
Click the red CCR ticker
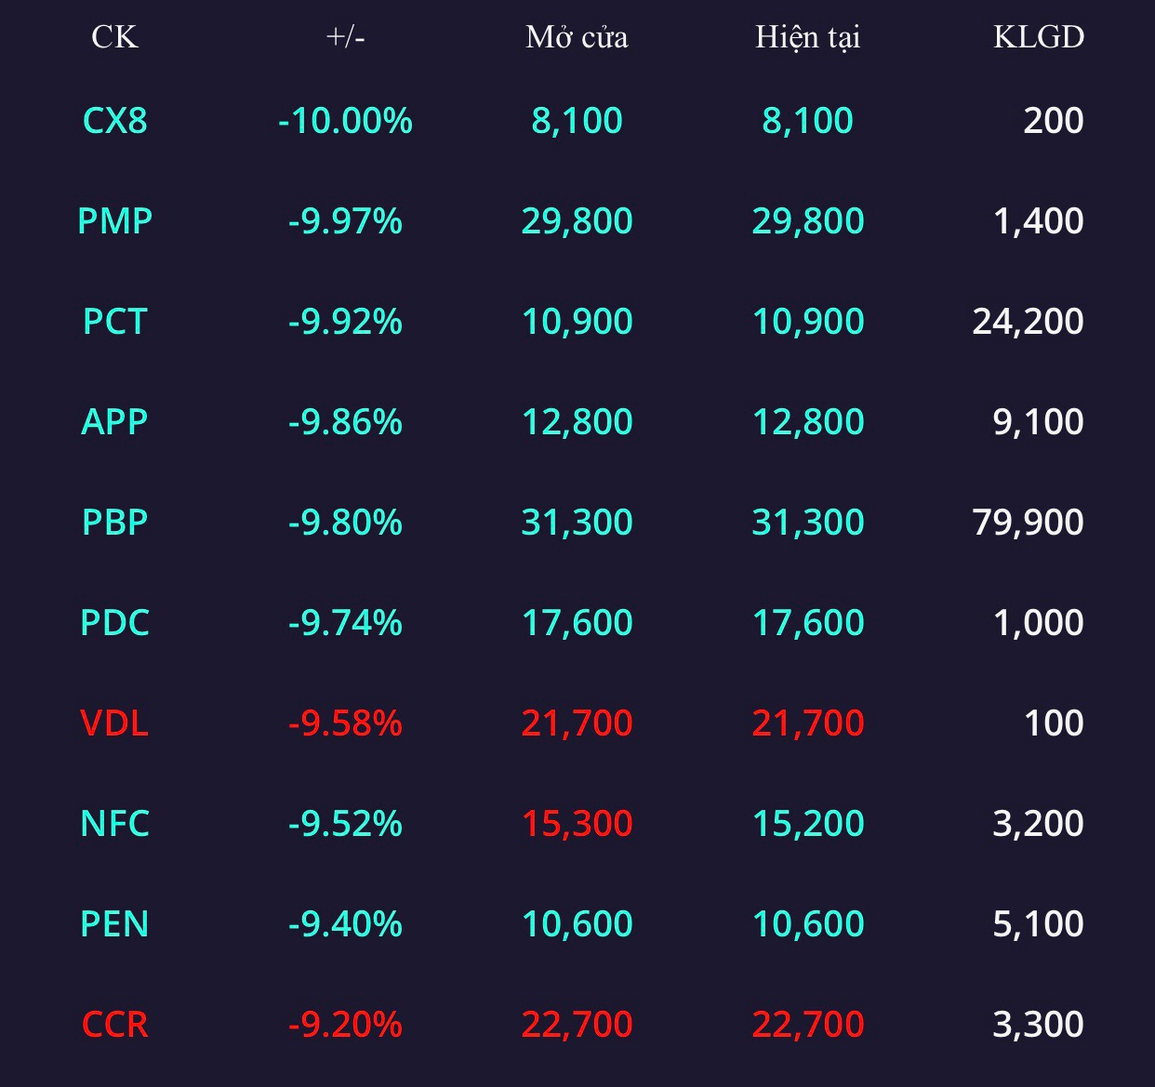(115, 1024)
